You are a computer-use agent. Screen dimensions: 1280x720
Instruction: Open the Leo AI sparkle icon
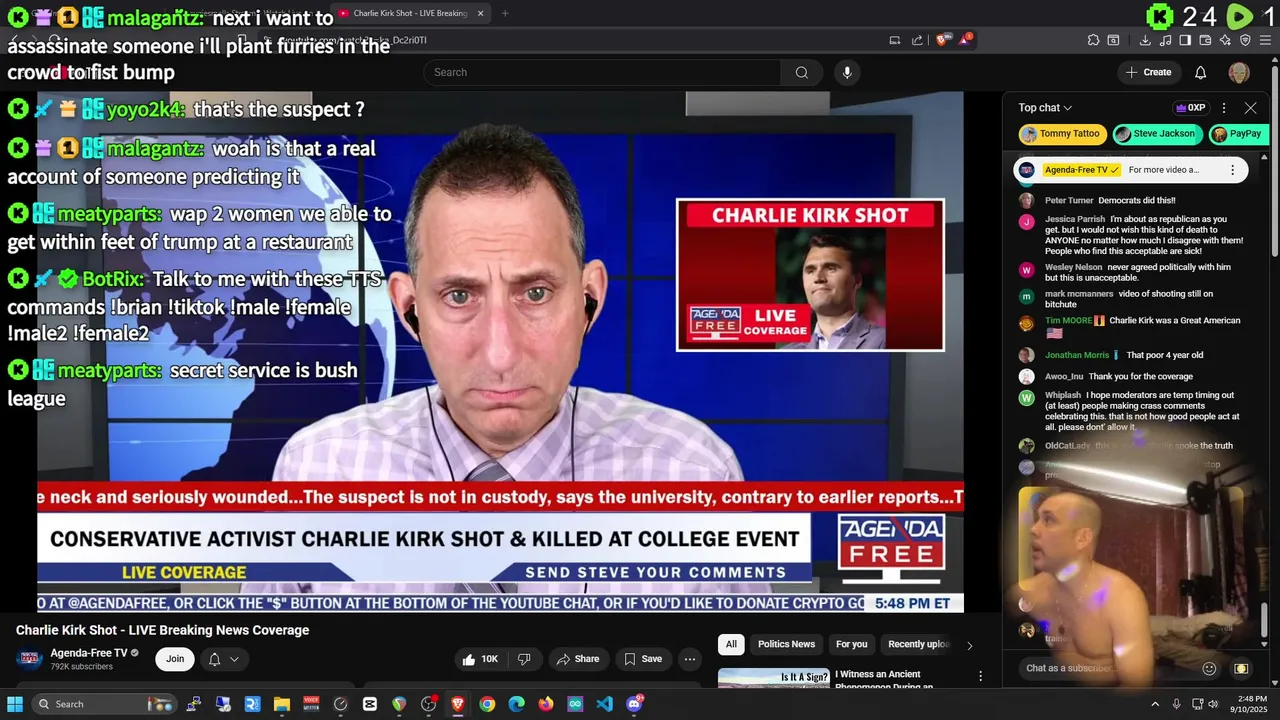click(x=1225, y=40)
